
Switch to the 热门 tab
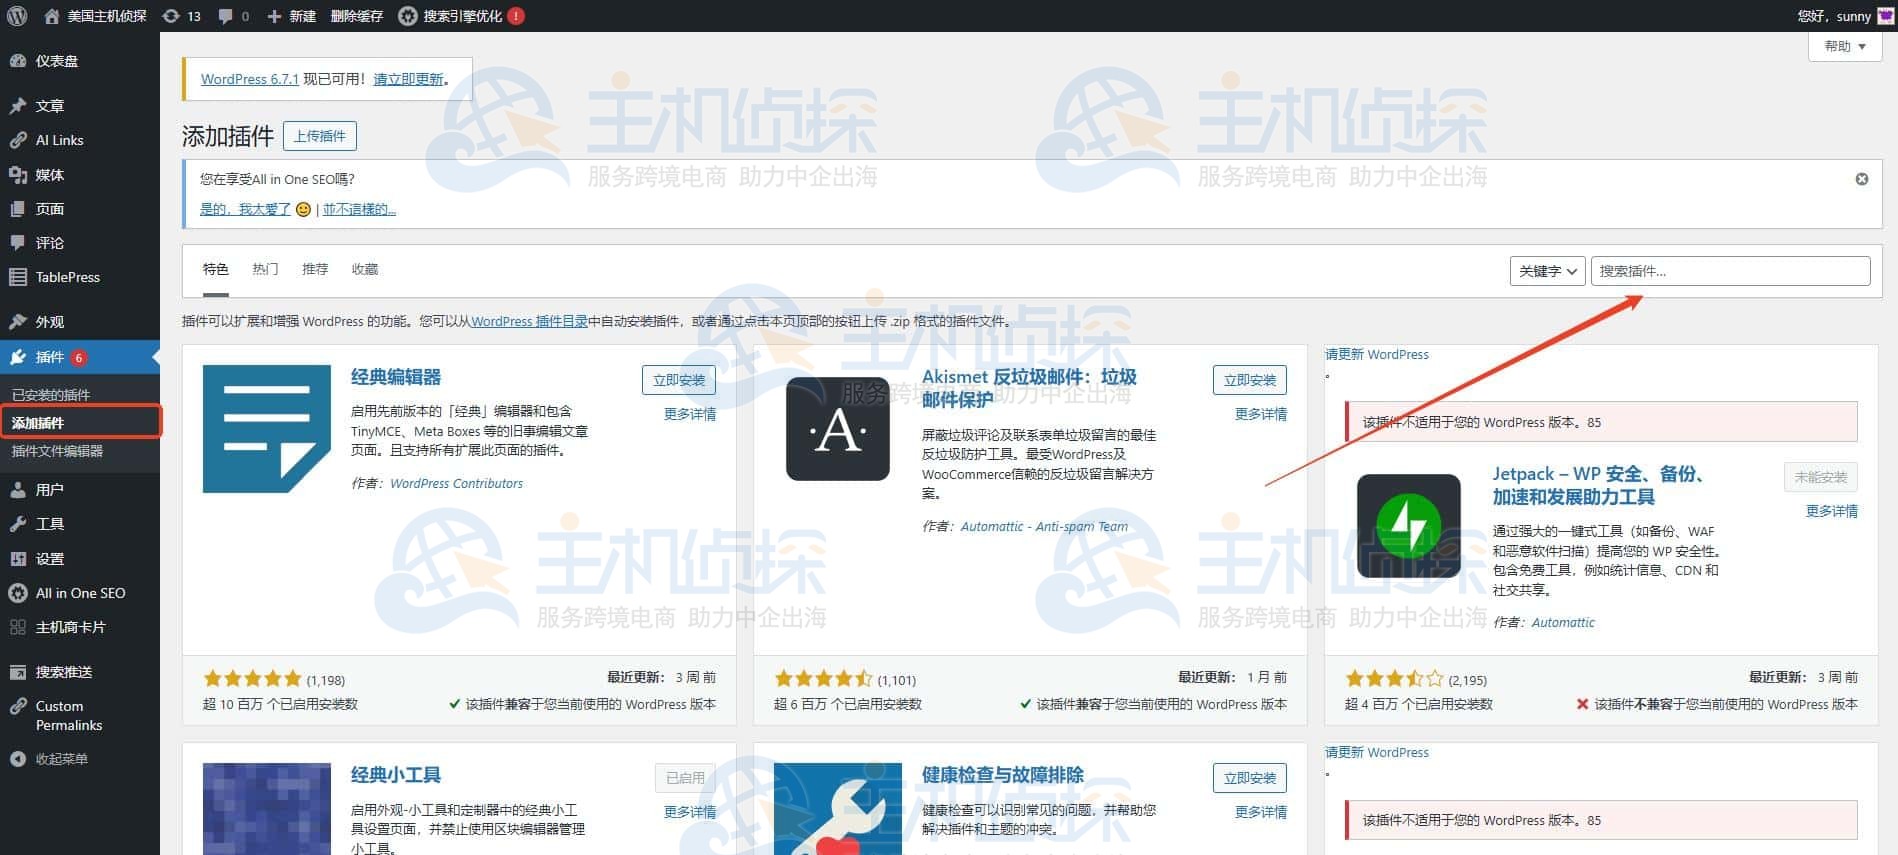[265, 269]
